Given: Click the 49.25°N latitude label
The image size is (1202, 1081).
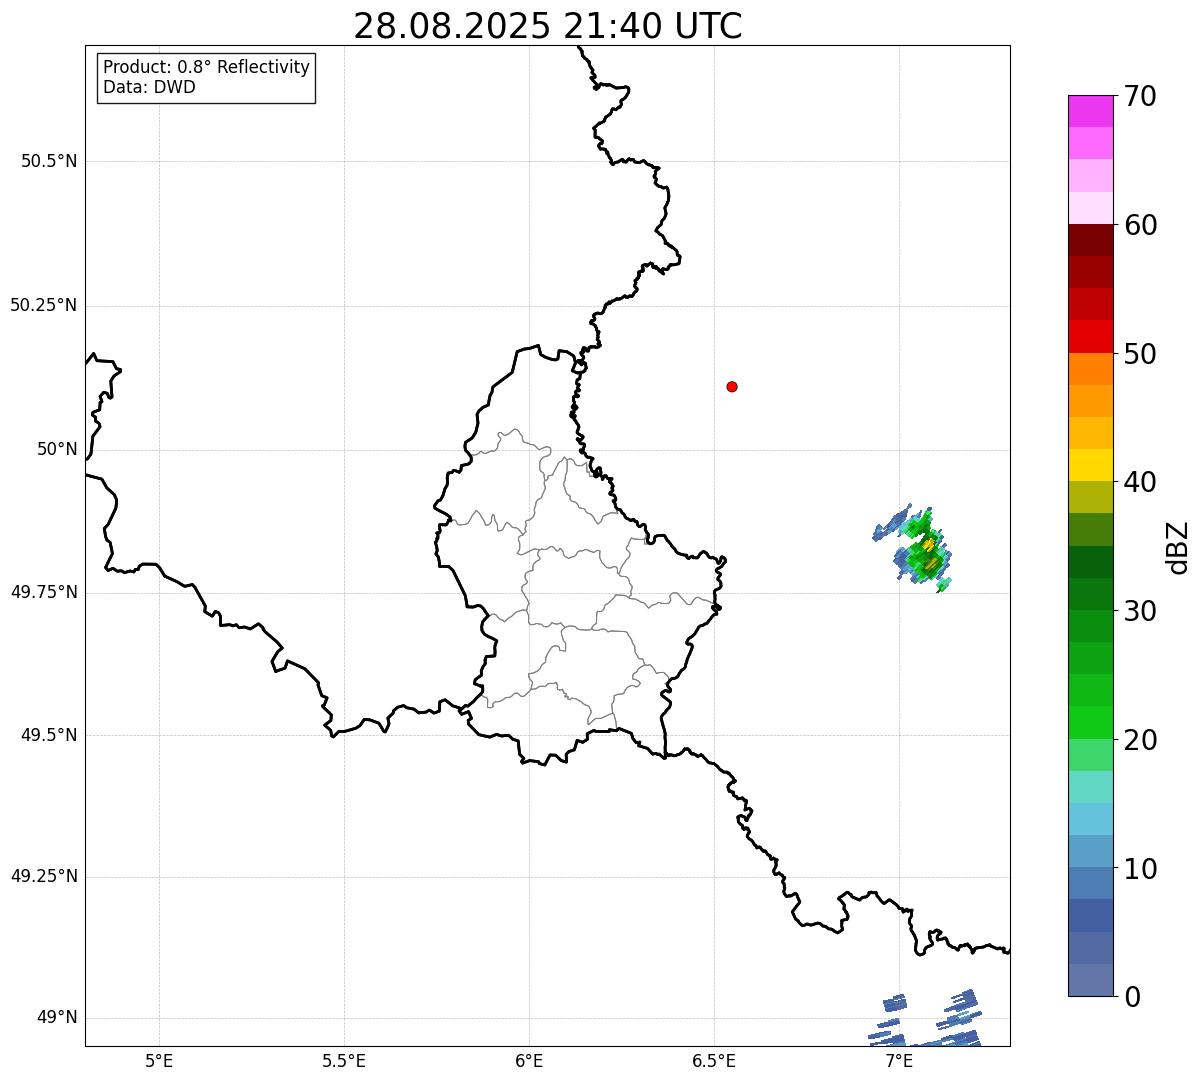Looking at the screenshot, I should click(x=44, y=877).
